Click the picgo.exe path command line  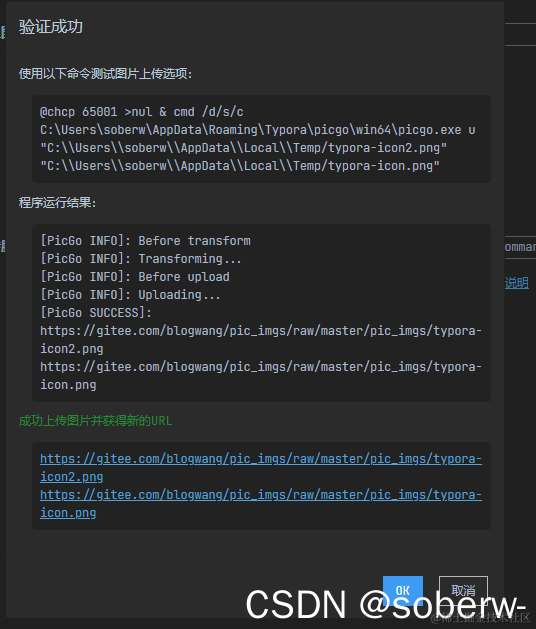tap(258, 130)
